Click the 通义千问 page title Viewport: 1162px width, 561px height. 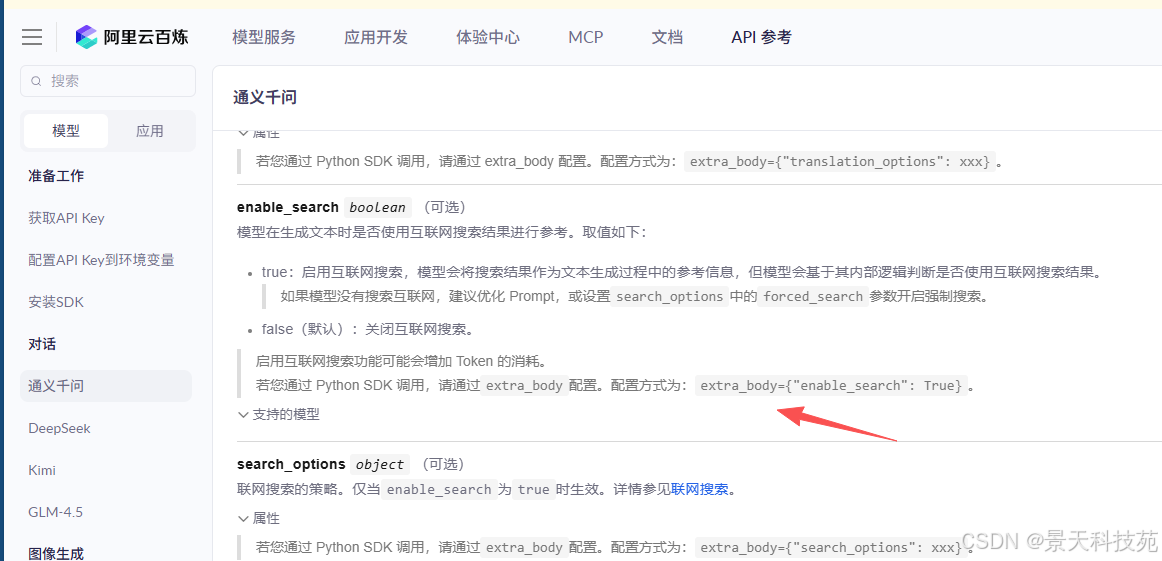point(265,97)
